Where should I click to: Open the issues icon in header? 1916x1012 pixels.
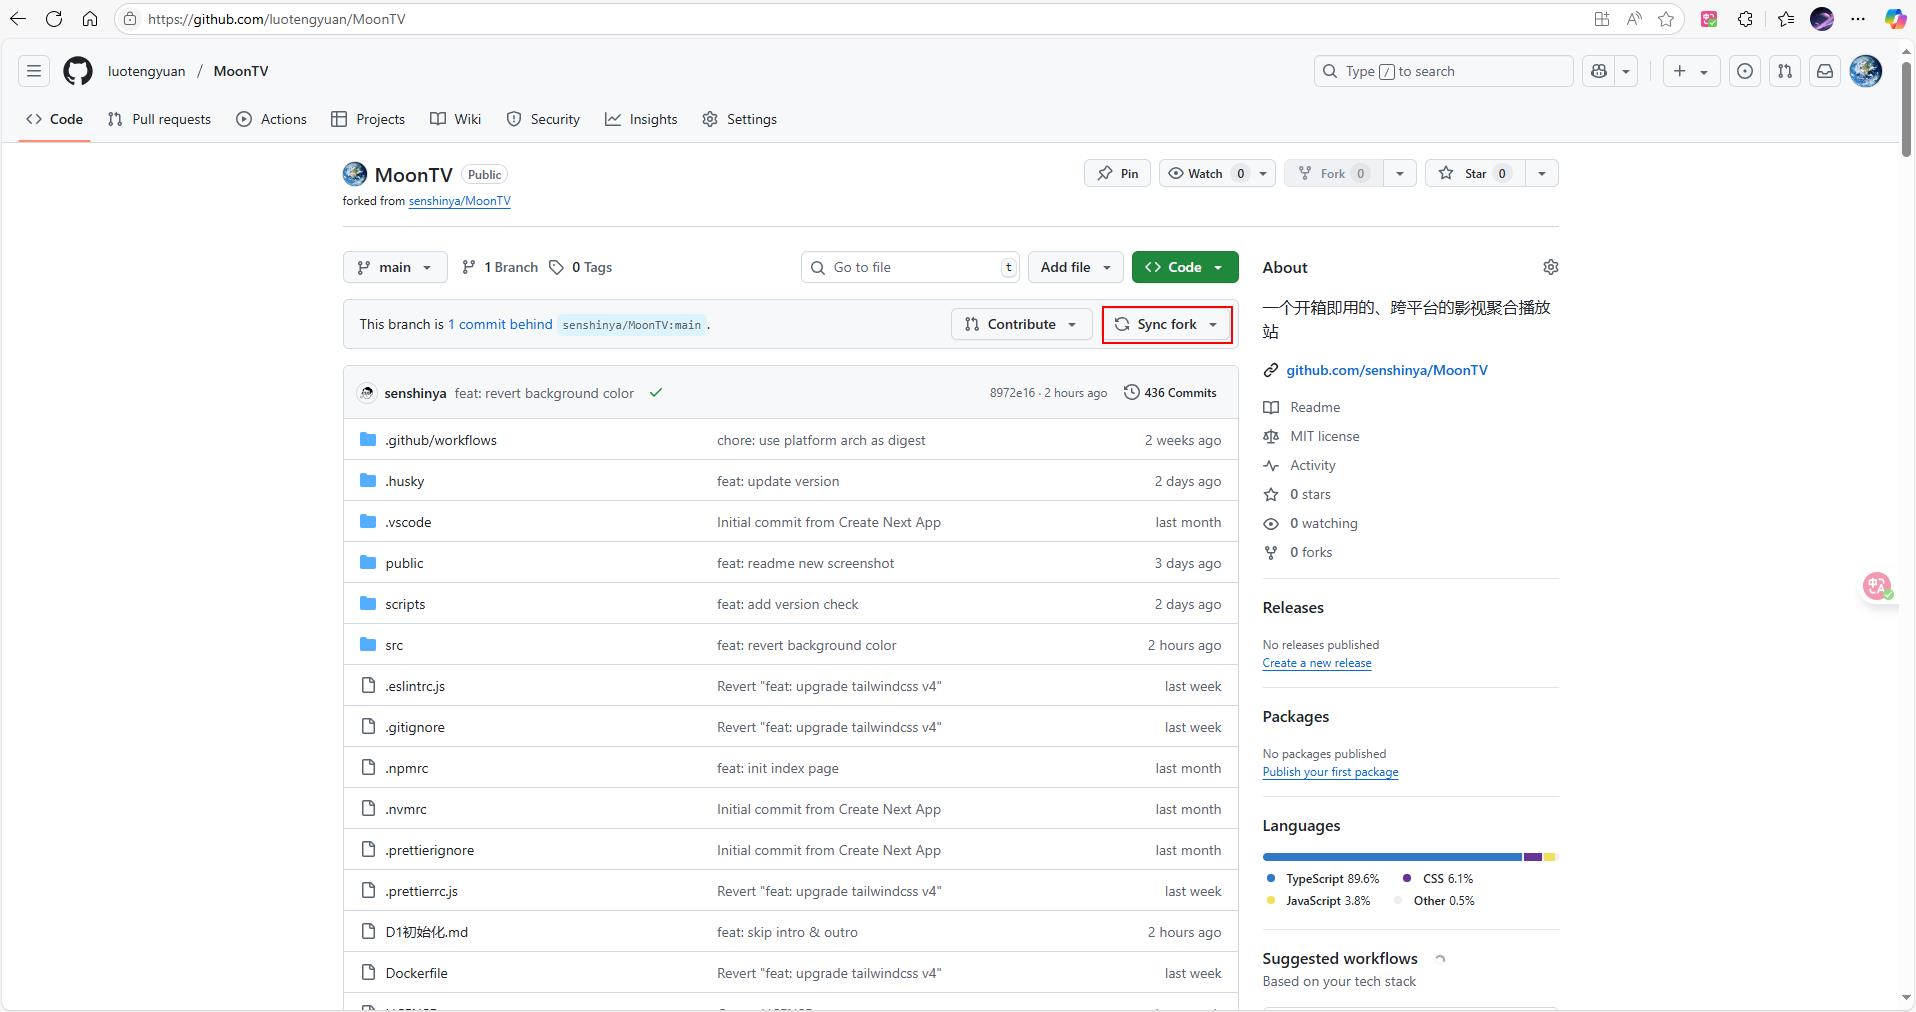coord(1745,71)
